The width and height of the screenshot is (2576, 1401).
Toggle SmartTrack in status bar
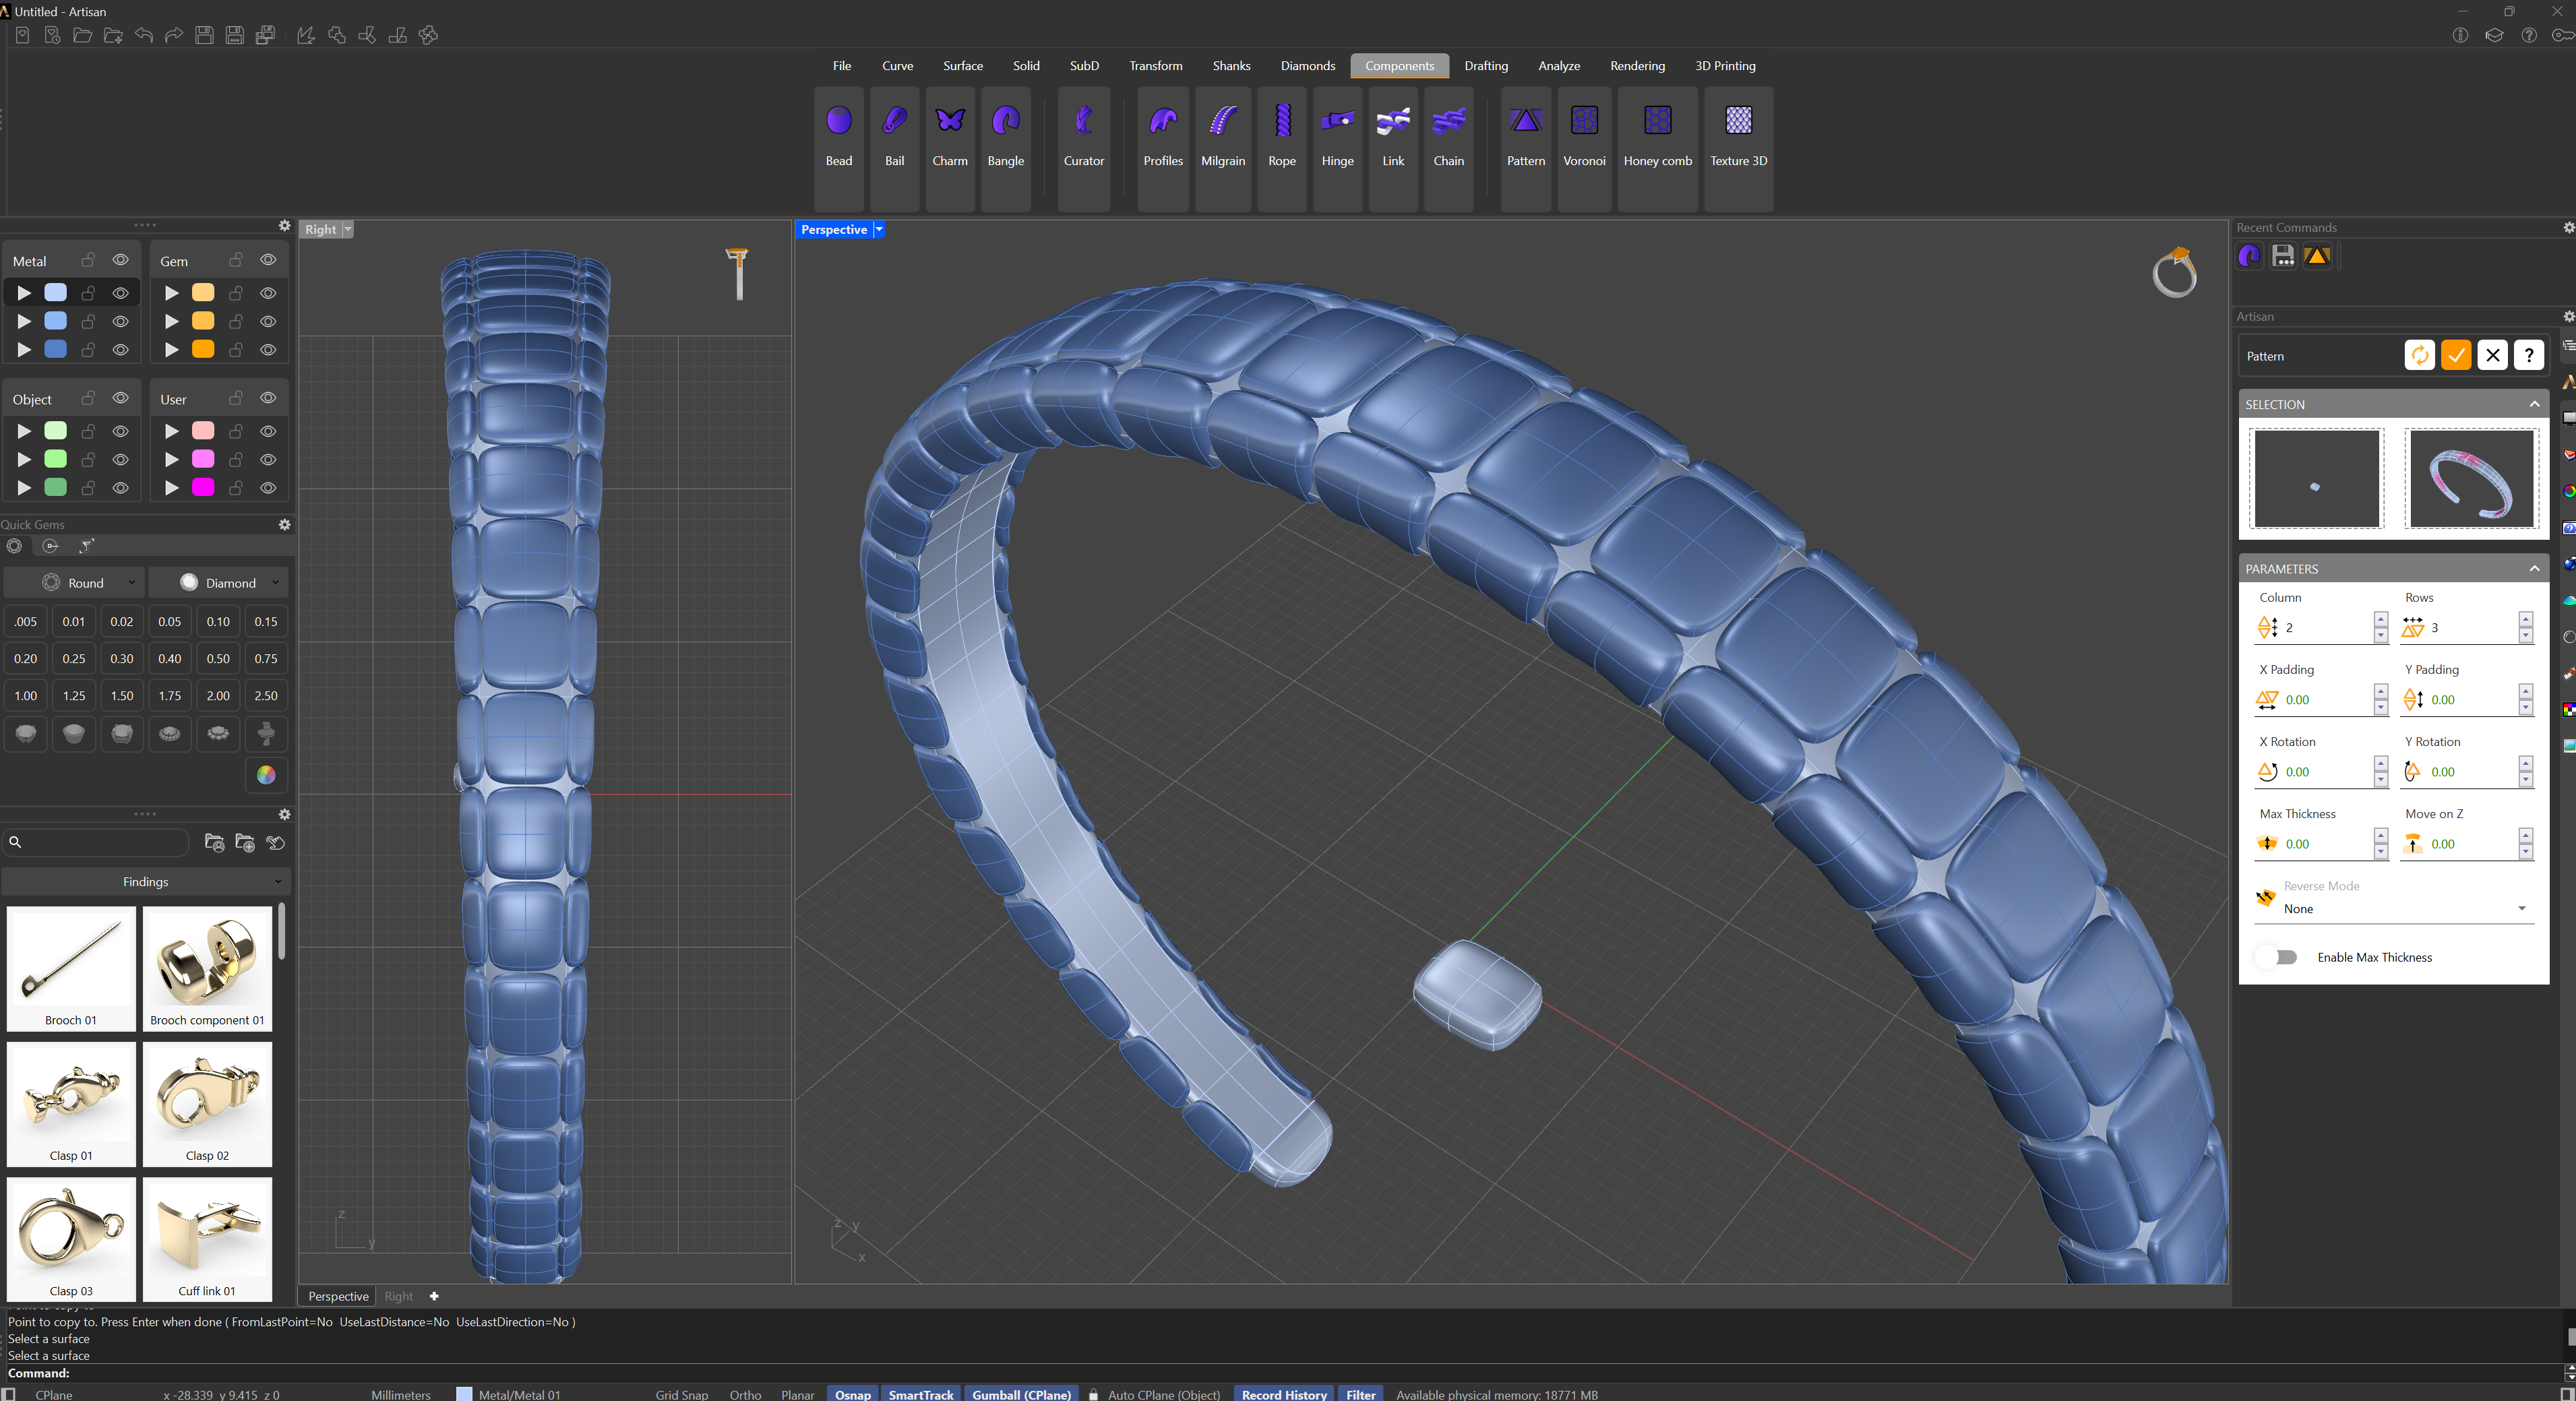(x=921, y=1394)
